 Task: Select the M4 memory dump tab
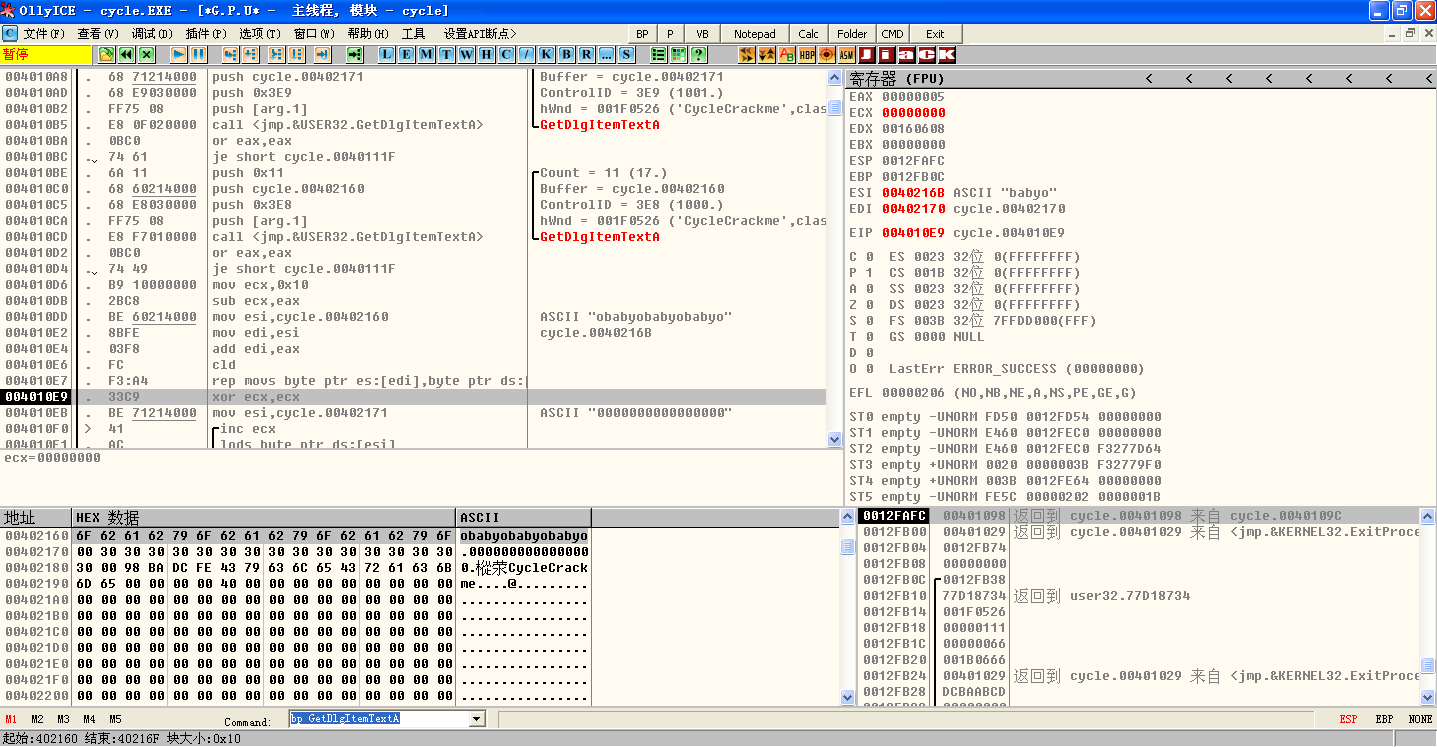89,719
